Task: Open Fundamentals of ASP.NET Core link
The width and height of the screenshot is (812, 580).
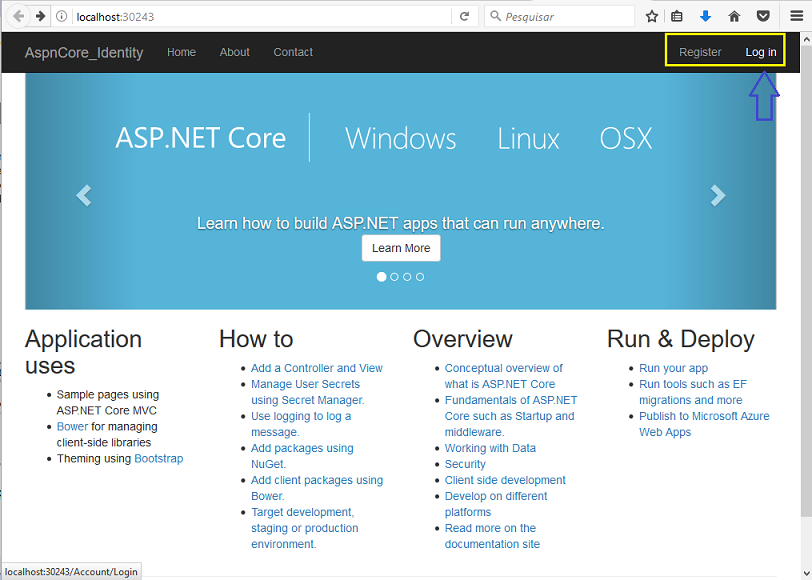Action: 511,416
